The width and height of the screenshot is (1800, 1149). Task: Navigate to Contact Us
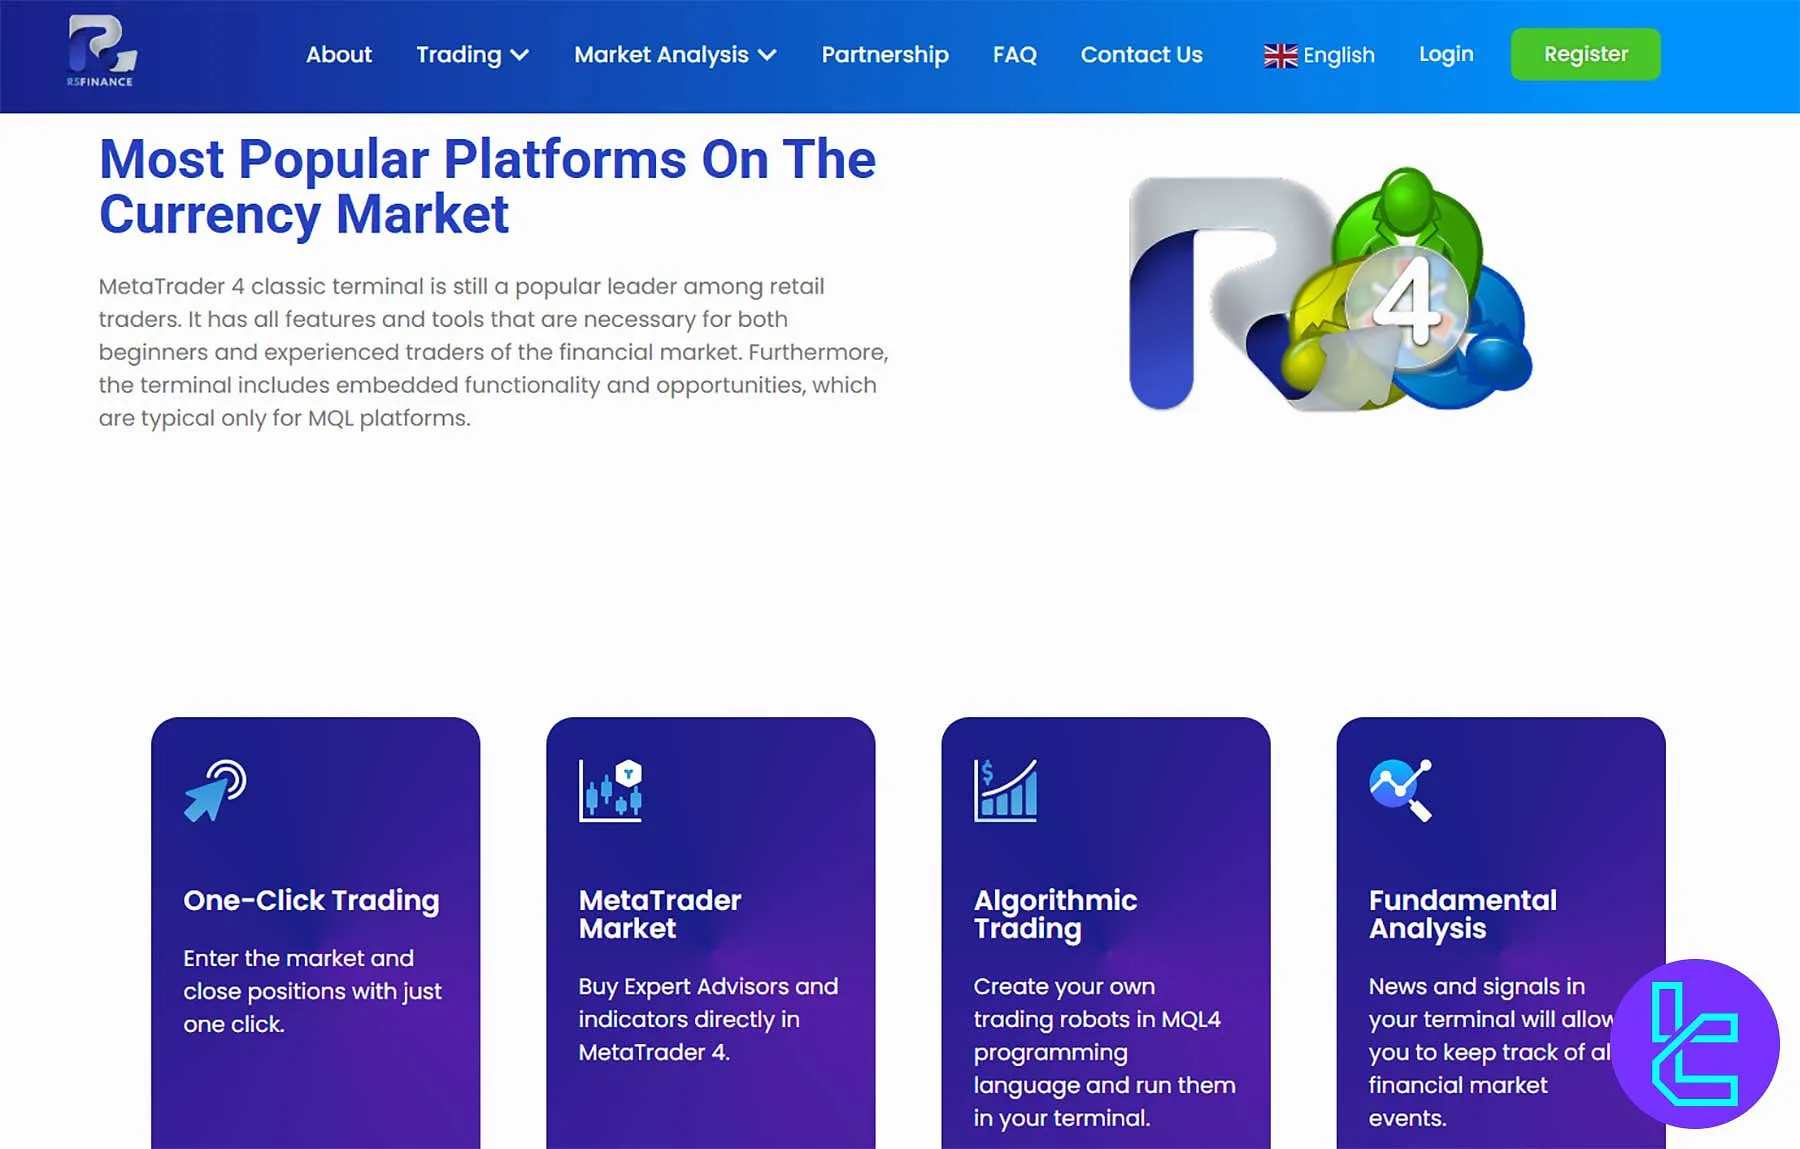[1141, 55]
